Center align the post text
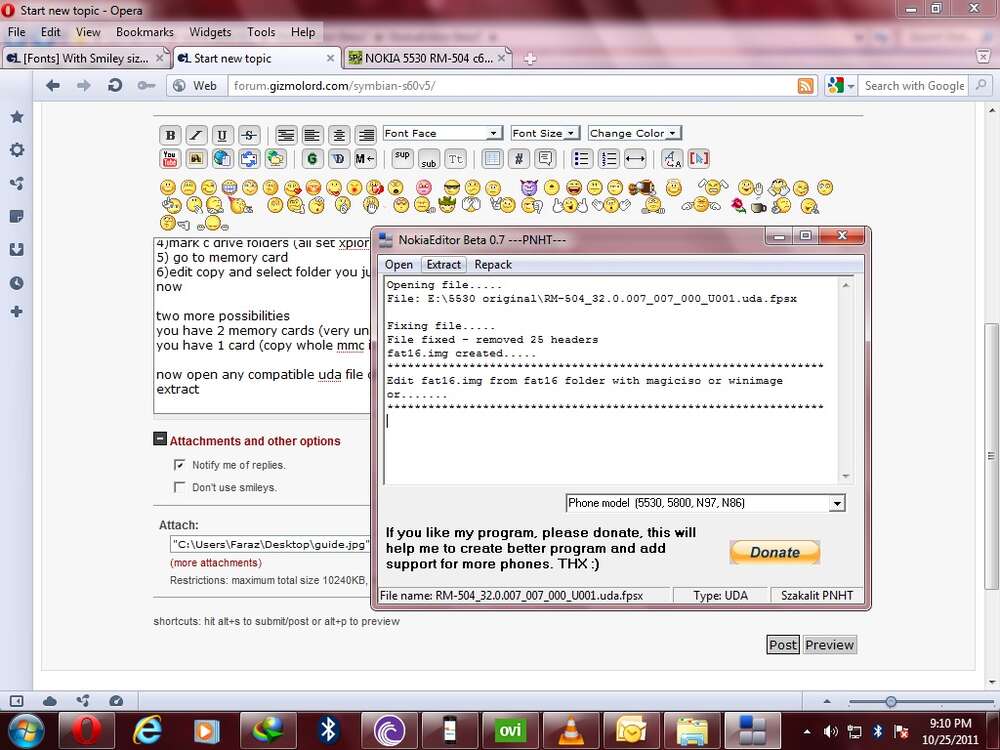The height and width of the screenshot is (750, 1000). coord(339,135)
